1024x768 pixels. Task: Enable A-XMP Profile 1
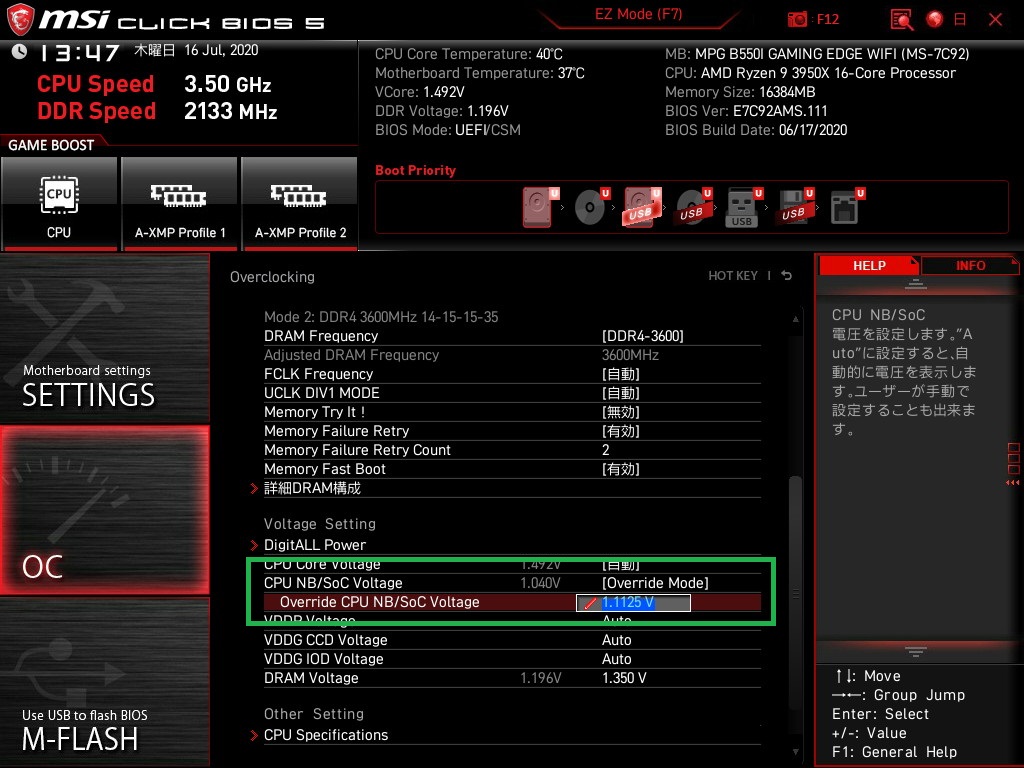coord(180,204)
